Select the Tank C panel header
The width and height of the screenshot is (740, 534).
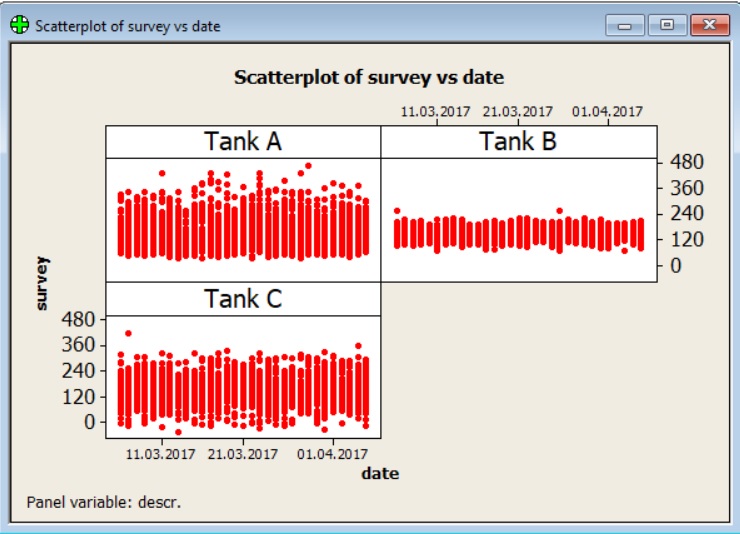tap(243, 299)
